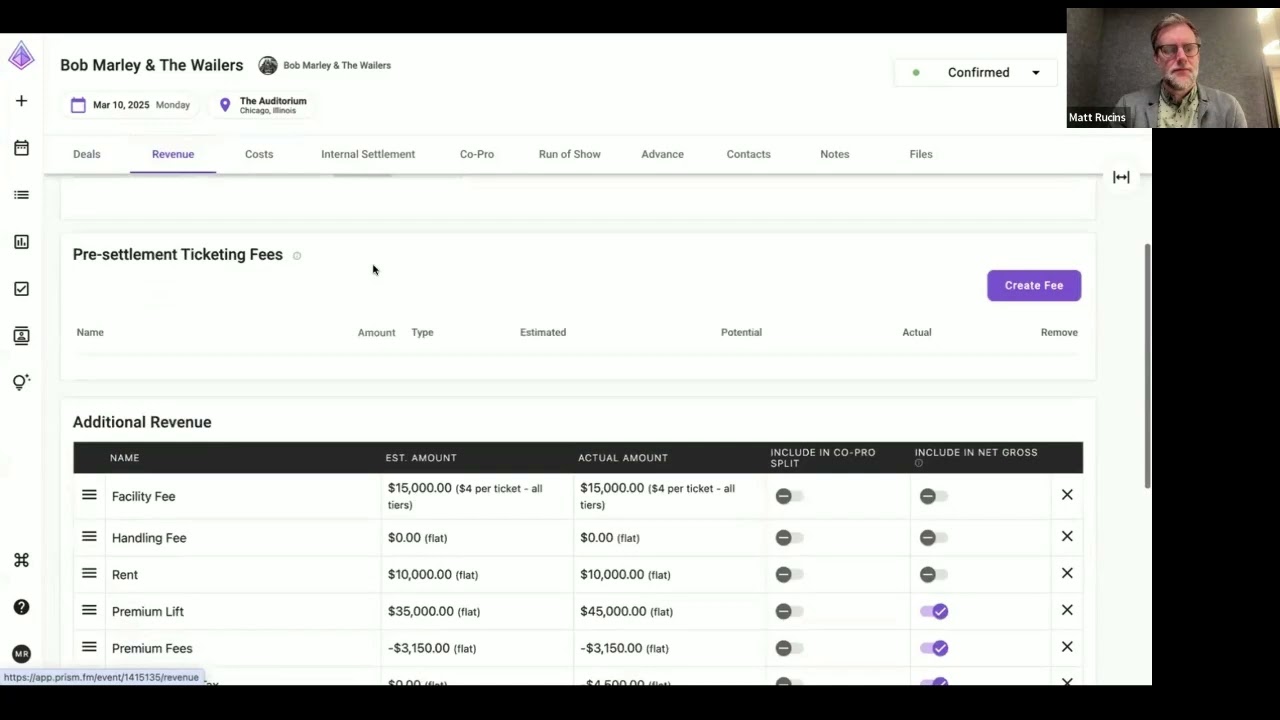Toggle Handling Fee include in net gross
This screenshot has height=720, width=1280.
pyautogui.click(x=933, y=538)
